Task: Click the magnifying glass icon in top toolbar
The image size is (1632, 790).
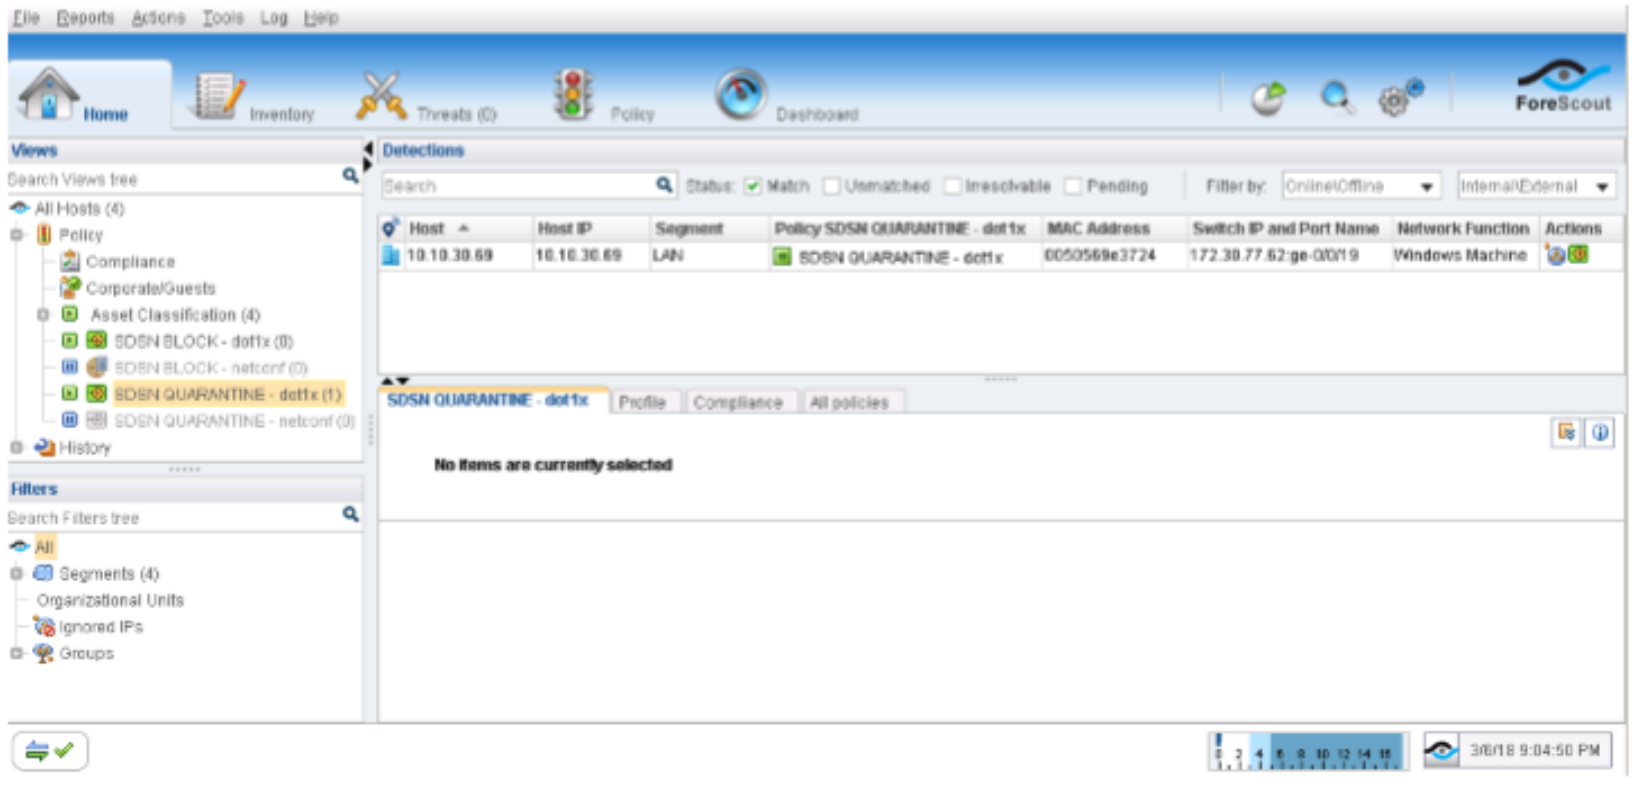Action: click(x=1337, y=98)
